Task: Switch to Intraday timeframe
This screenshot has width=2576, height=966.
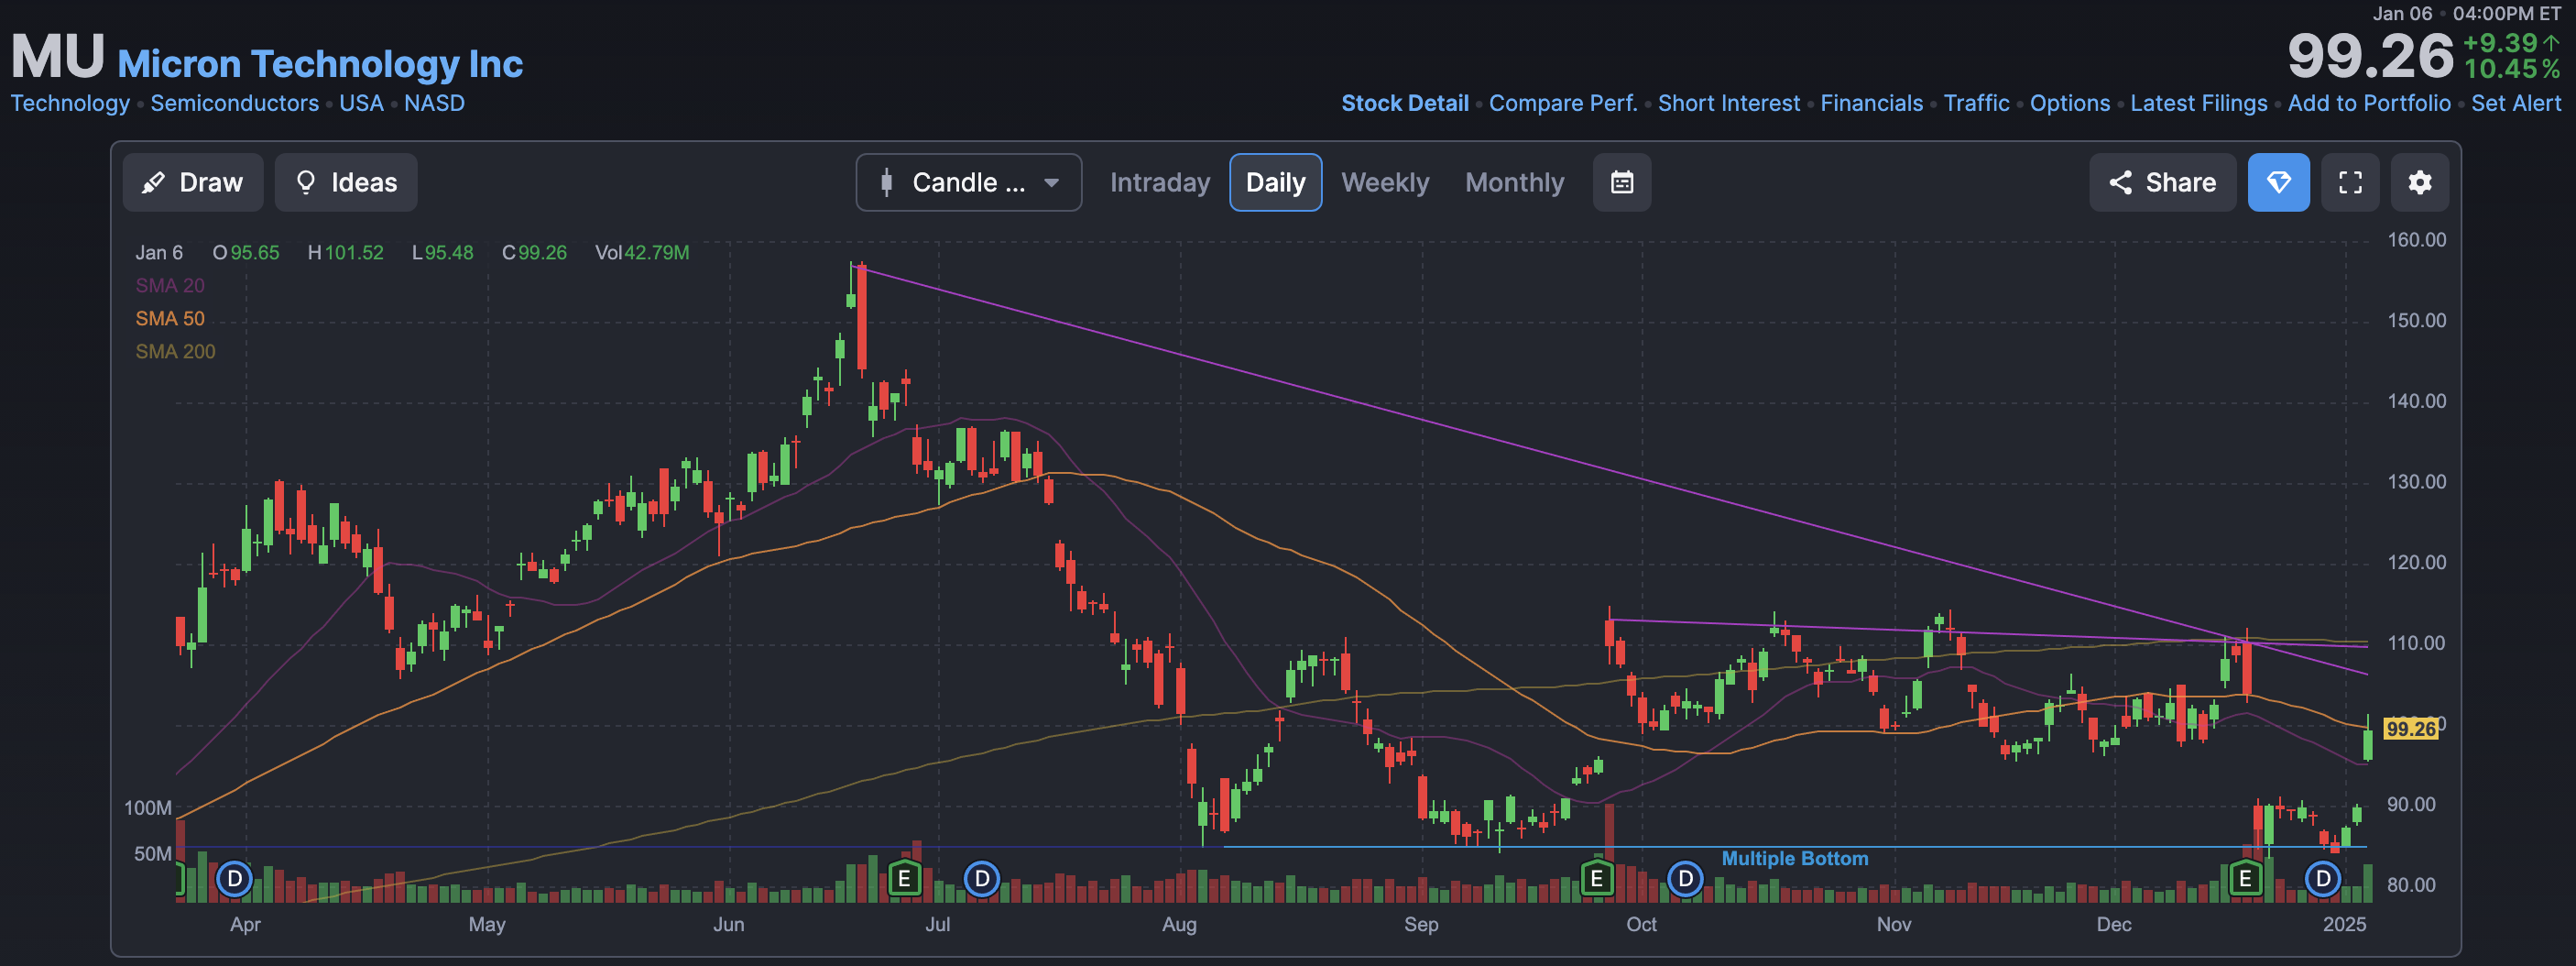Action: [x=1160, y=182]
